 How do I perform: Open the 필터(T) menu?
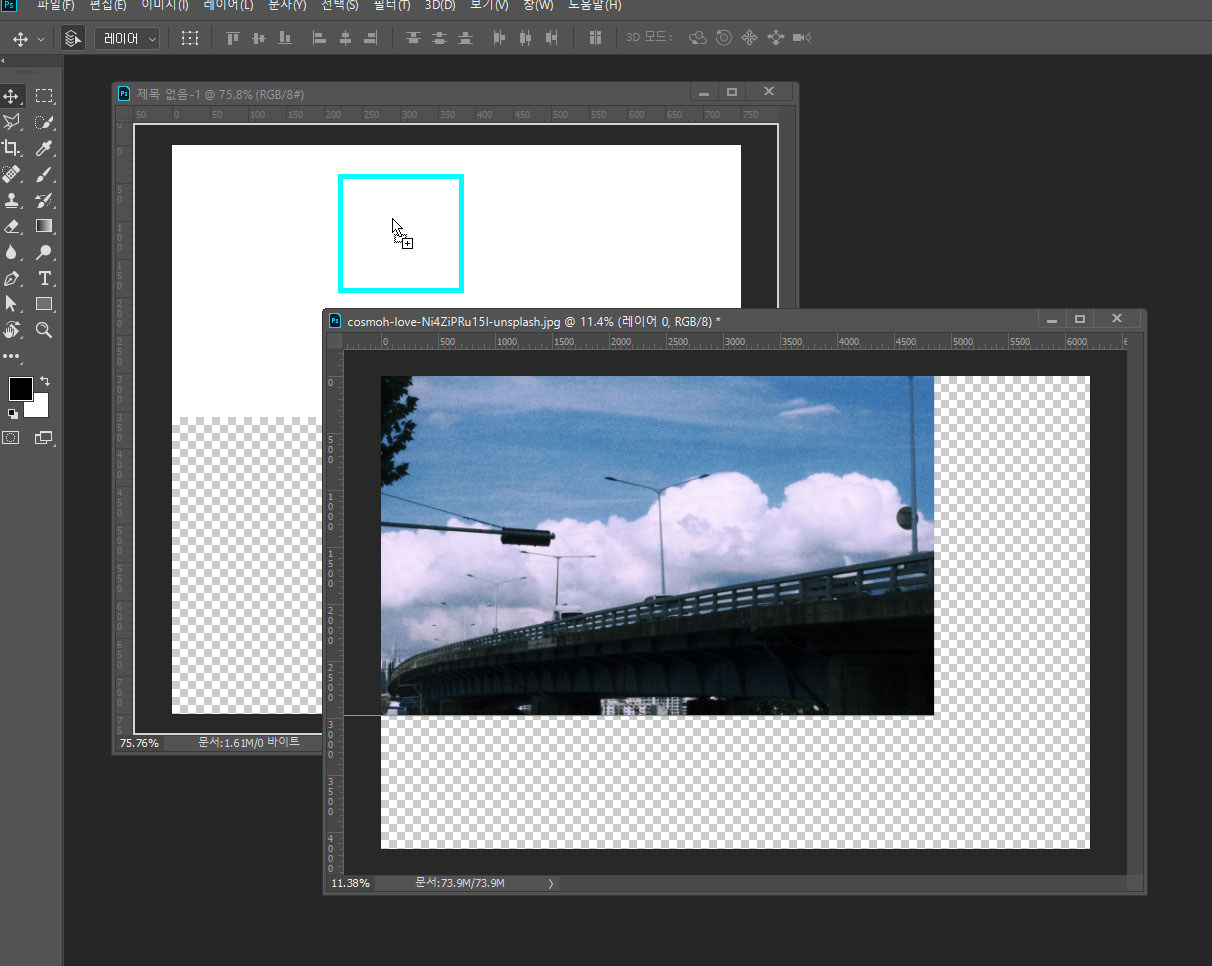391,5
